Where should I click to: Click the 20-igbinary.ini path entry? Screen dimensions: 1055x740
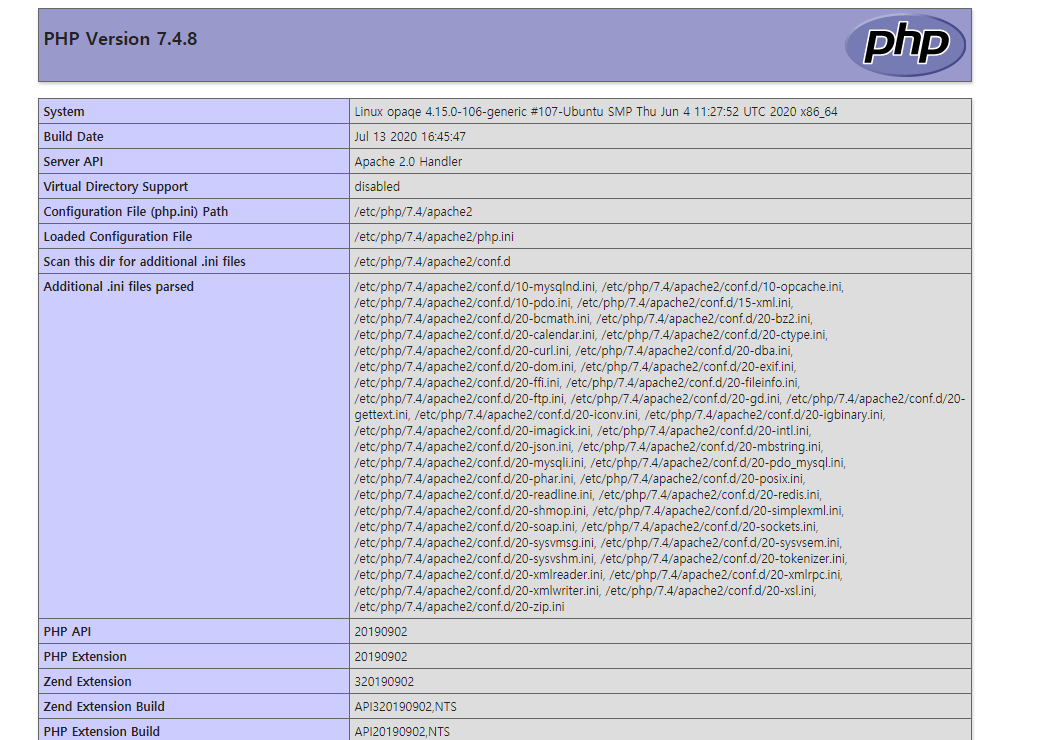coord(764,415)
